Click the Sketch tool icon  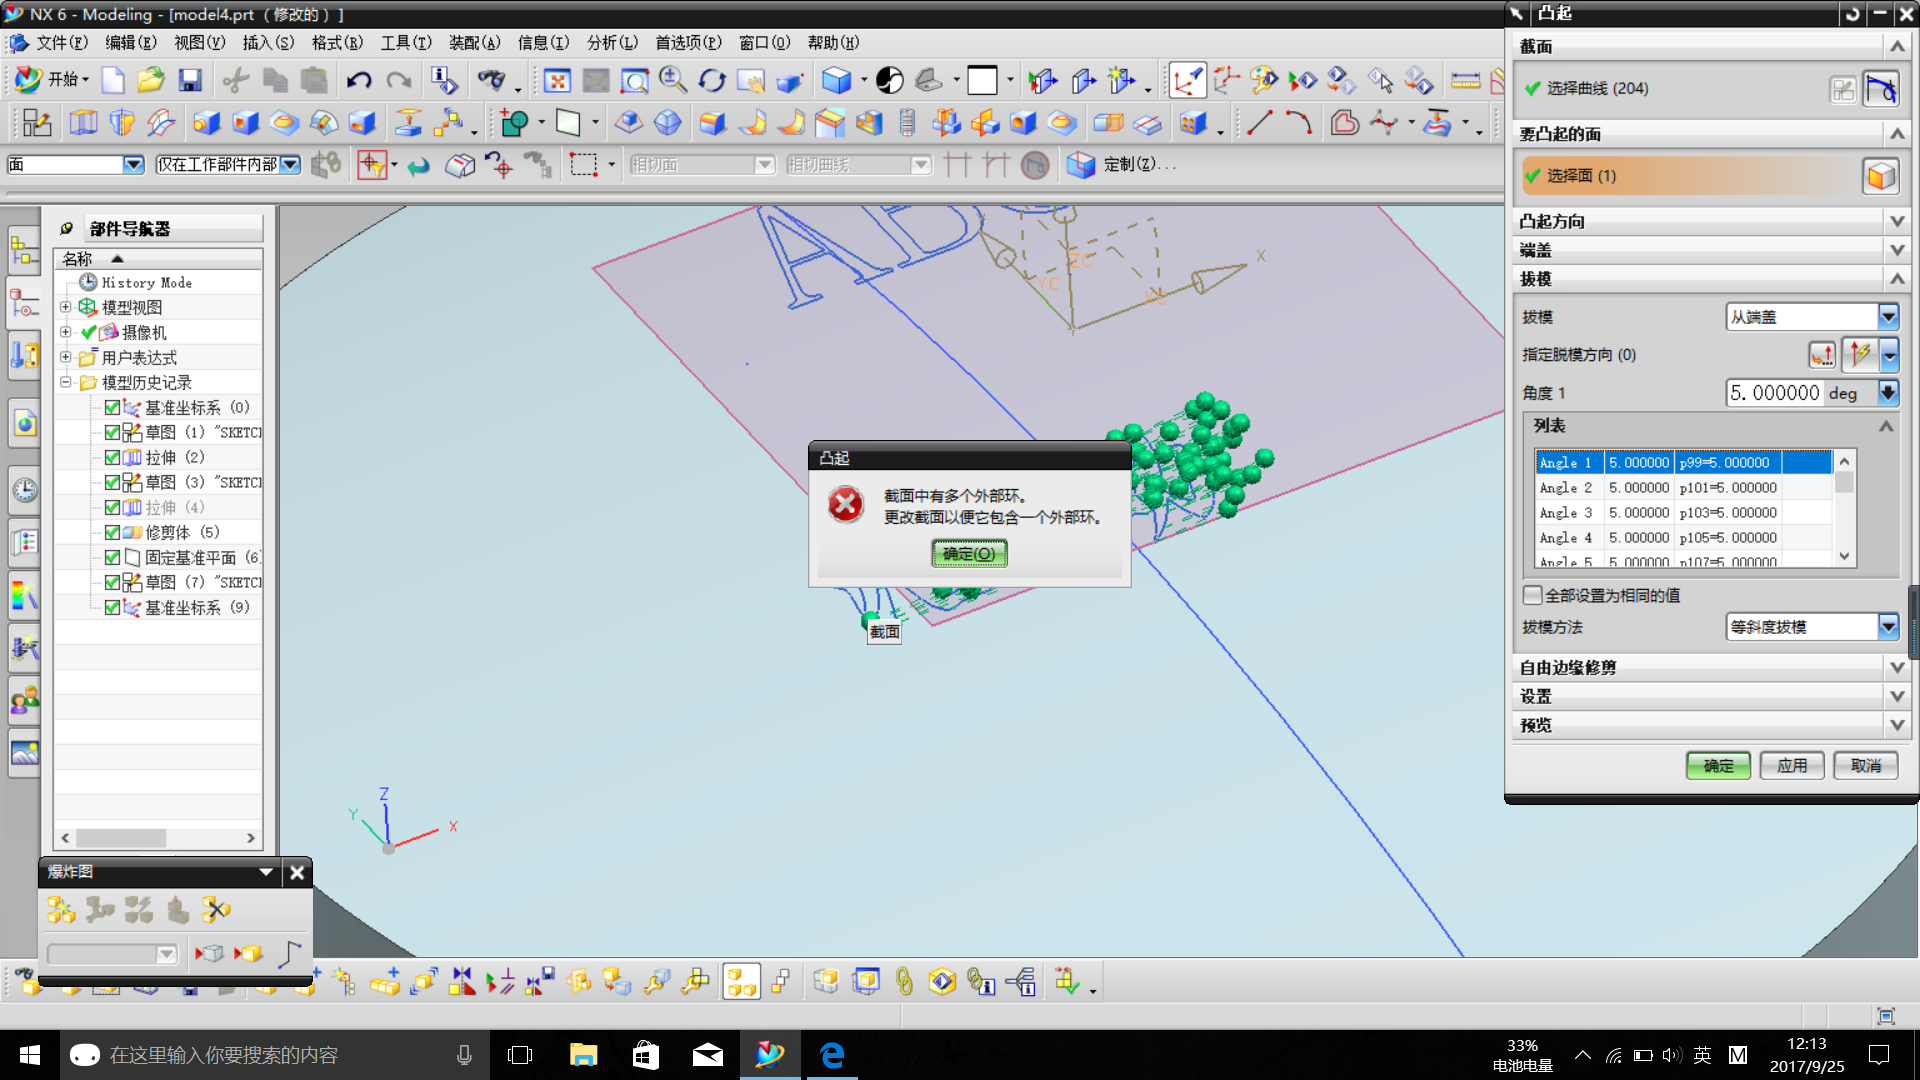[37, 123]
